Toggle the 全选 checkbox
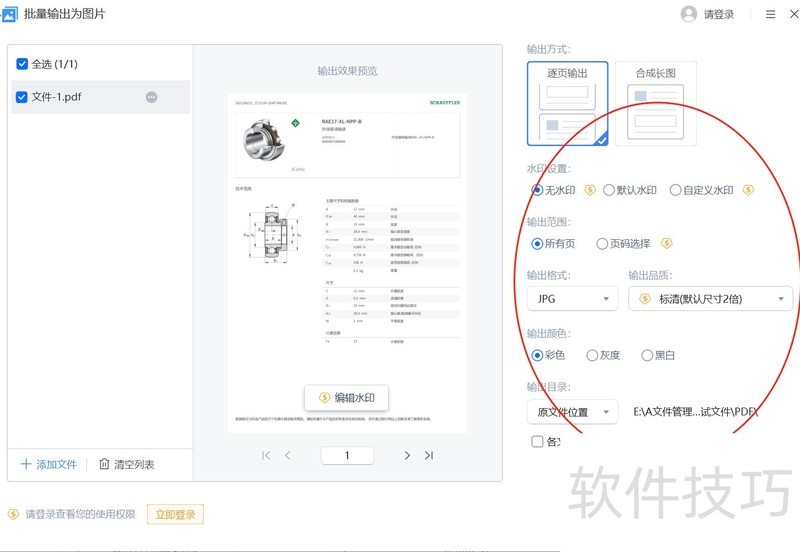Image resolution: width=800 pixels, height=552 pixels. [x=22, y=64]
